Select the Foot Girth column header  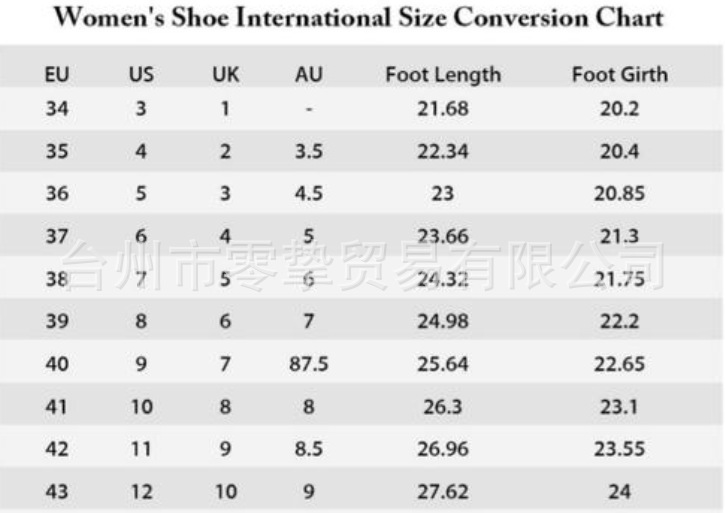[619, 75]
